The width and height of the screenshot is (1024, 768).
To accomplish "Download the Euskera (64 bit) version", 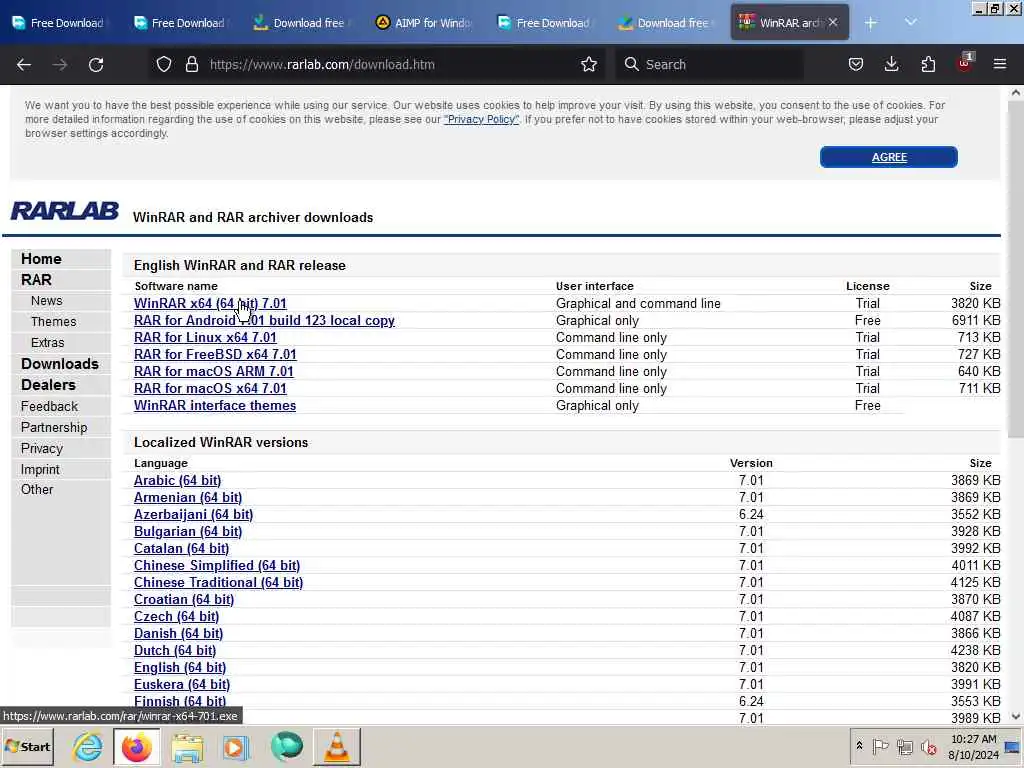I will point(182,684).
